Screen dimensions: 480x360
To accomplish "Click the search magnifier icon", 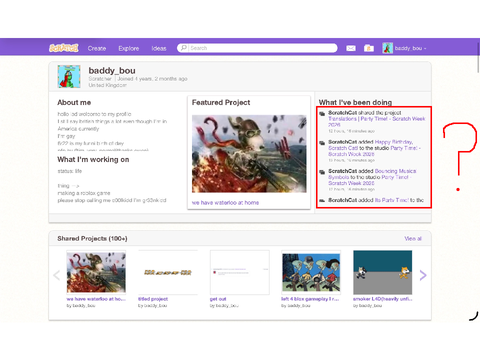I will coord(184,48).
